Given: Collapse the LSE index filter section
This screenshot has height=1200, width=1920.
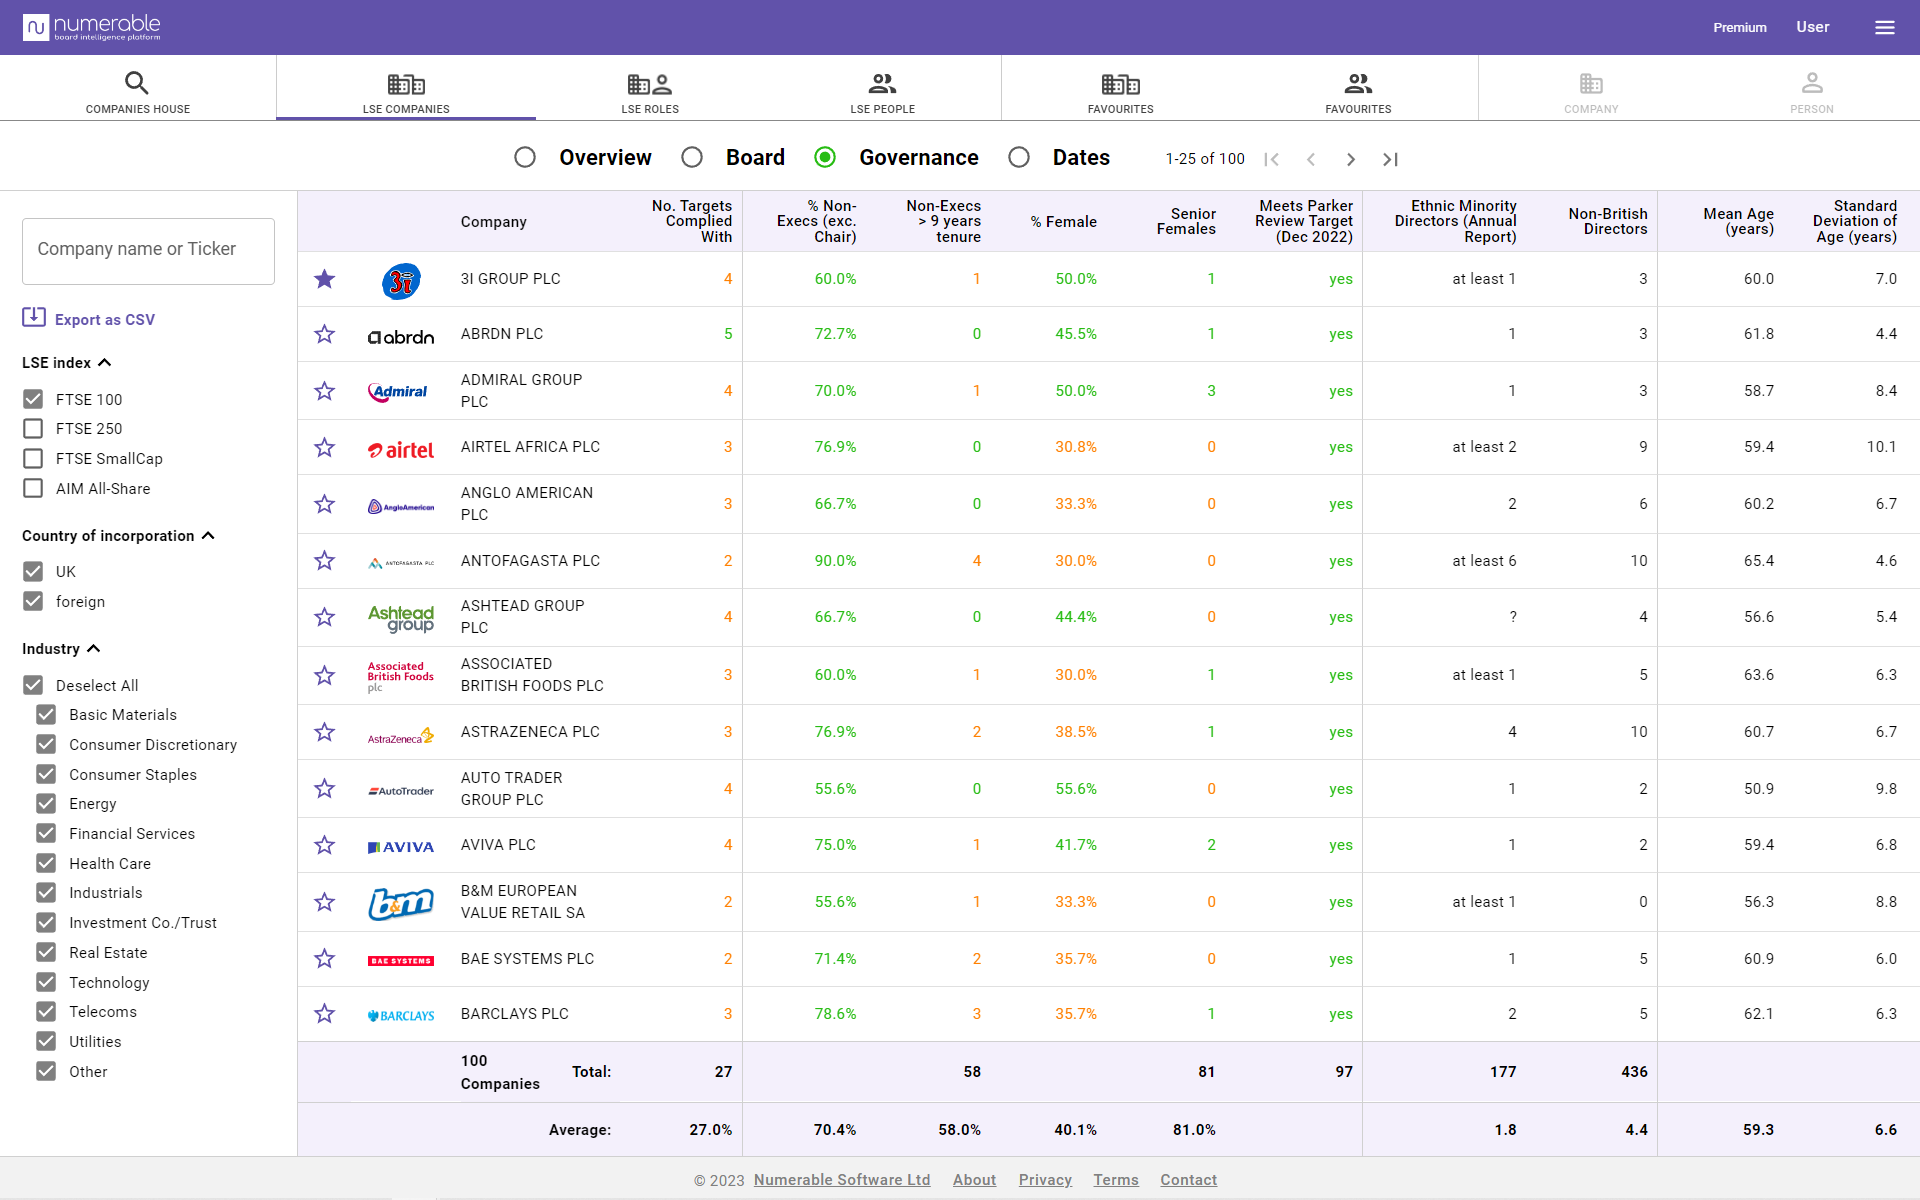Looking at the screenshot, I should coord(105,362).
